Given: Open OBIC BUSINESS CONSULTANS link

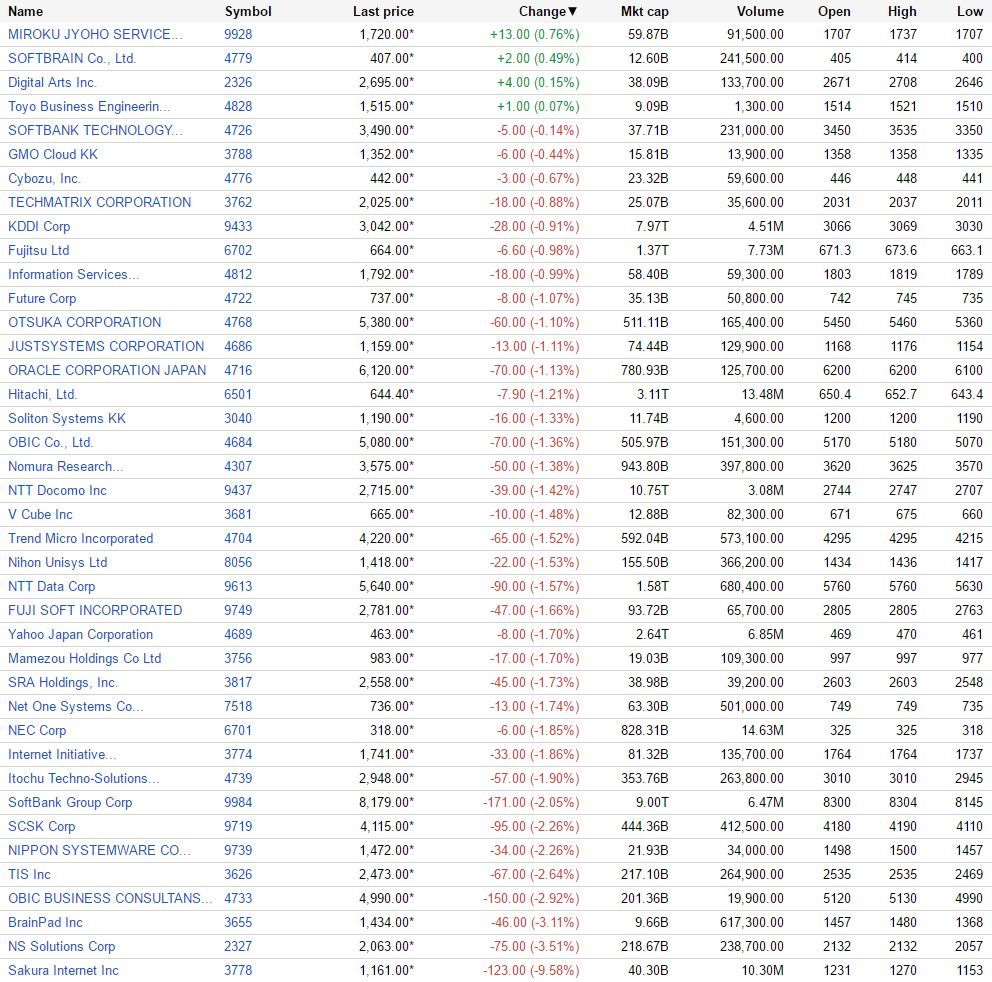Looking at the screenshot, I should [111, 900].
